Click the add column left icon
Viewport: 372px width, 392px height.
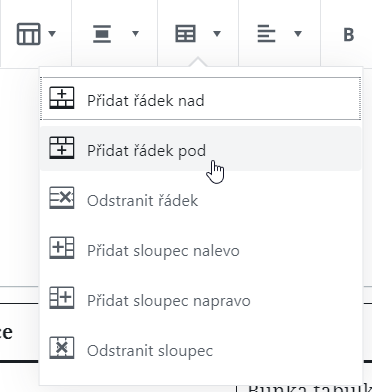click(x=62, y=248)
